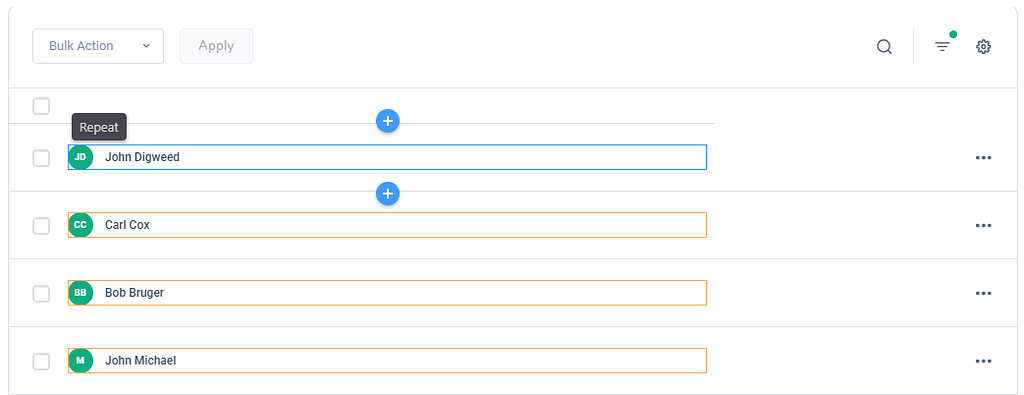
Task: Select the Bob Bruger row checkbox
Action: coord(41,294)
